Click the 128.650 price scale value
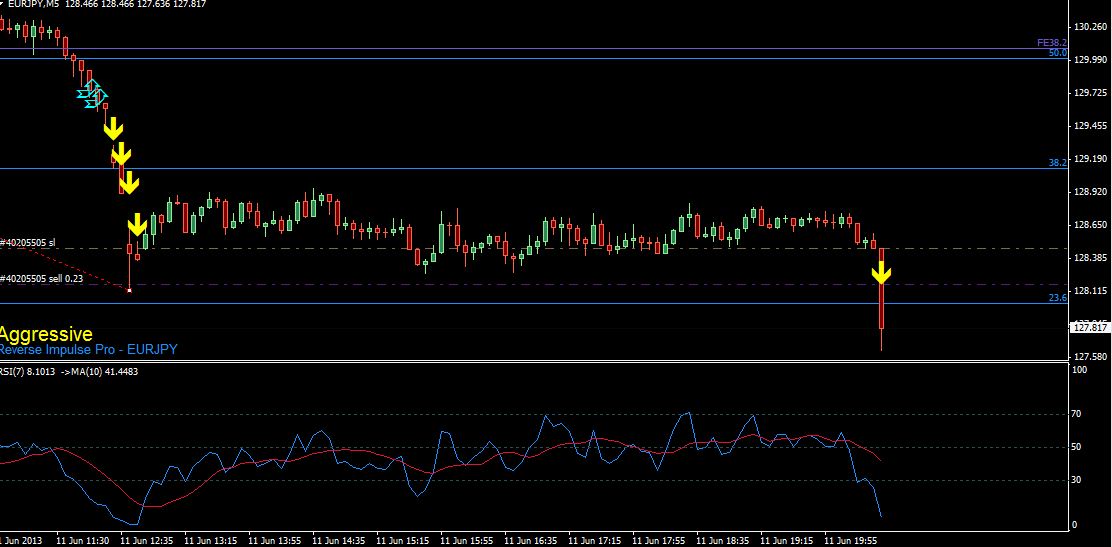Screen dimensions: 1112x547 (1091, 225)
